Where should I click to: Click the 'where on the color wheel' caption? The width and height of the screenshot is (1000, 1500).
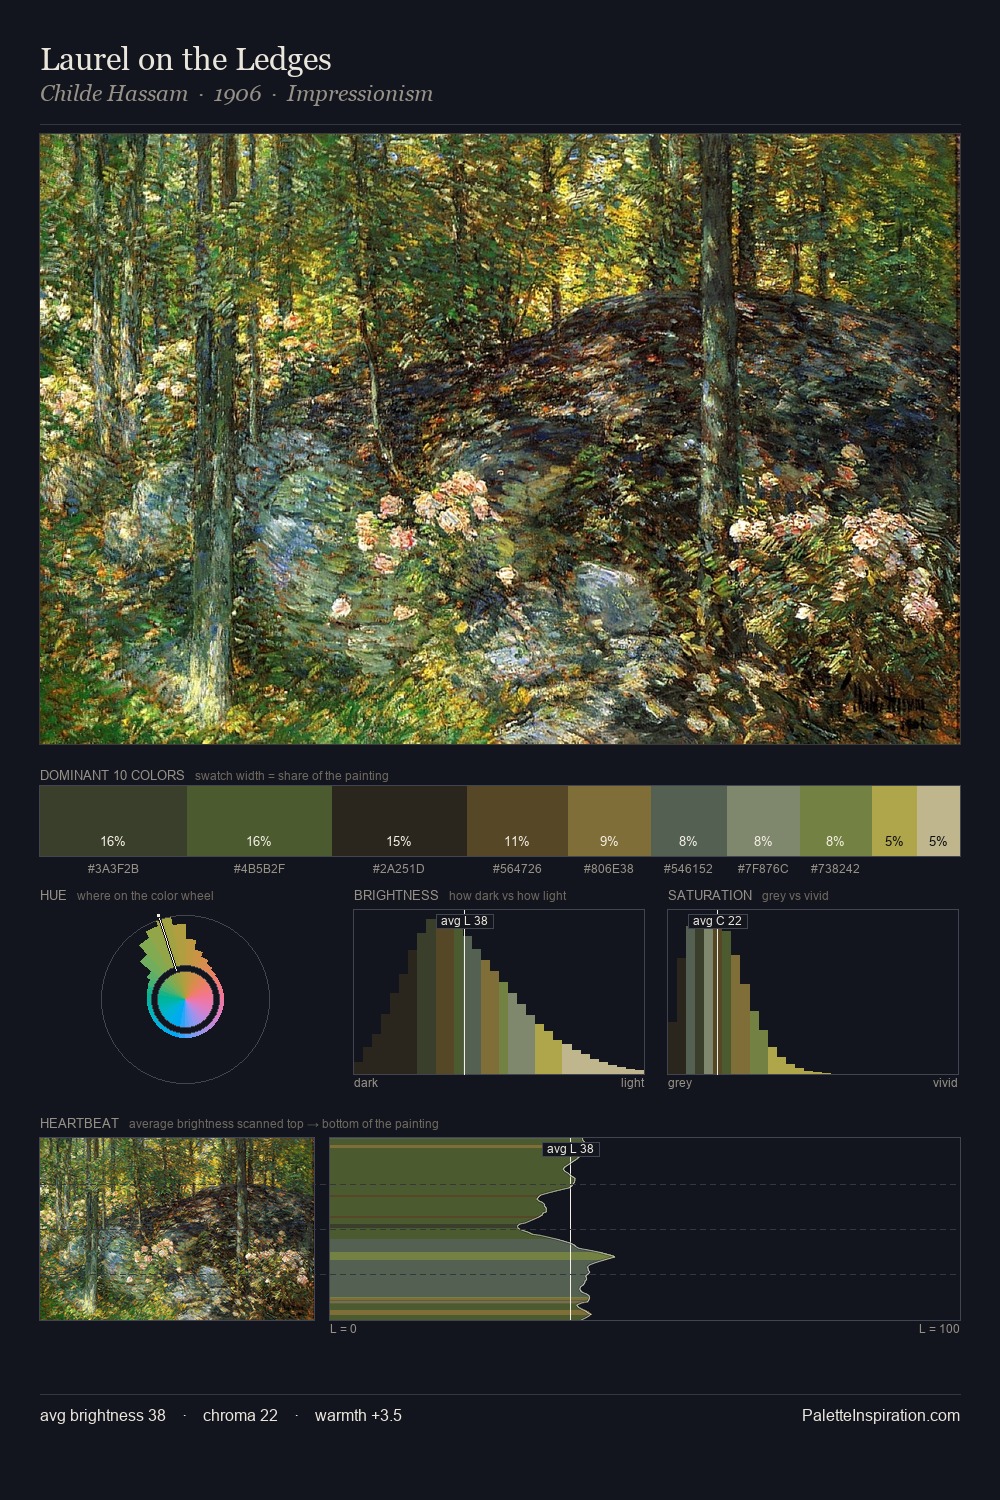(145, 896)
